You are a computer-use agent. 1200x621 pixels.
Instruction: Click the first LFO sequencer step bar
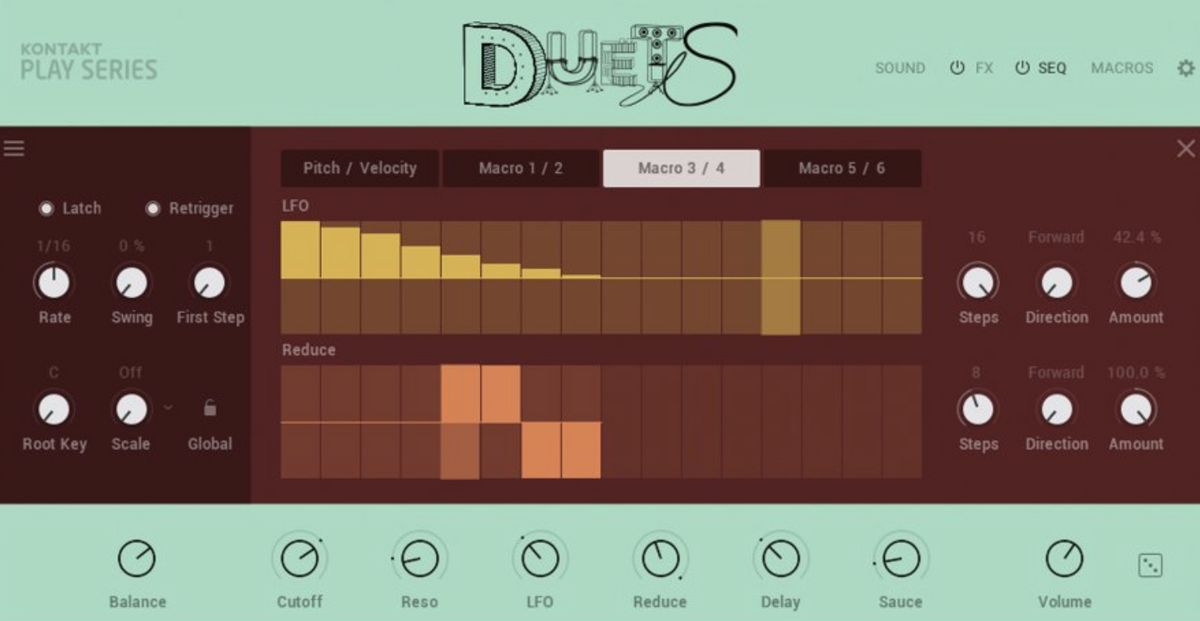pos(300,250)
